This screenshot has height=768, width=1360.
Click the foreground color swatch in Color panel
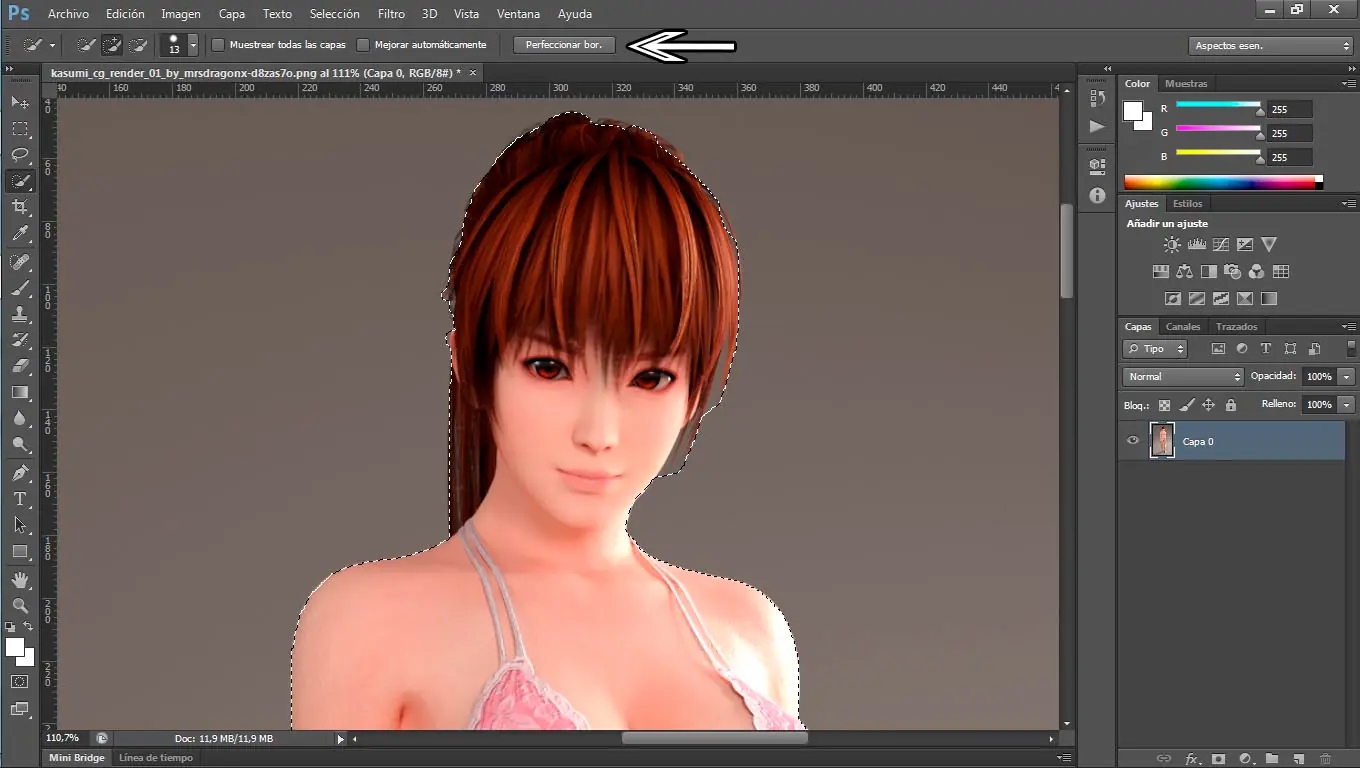pyautogui.click(x=1133, y=111)
